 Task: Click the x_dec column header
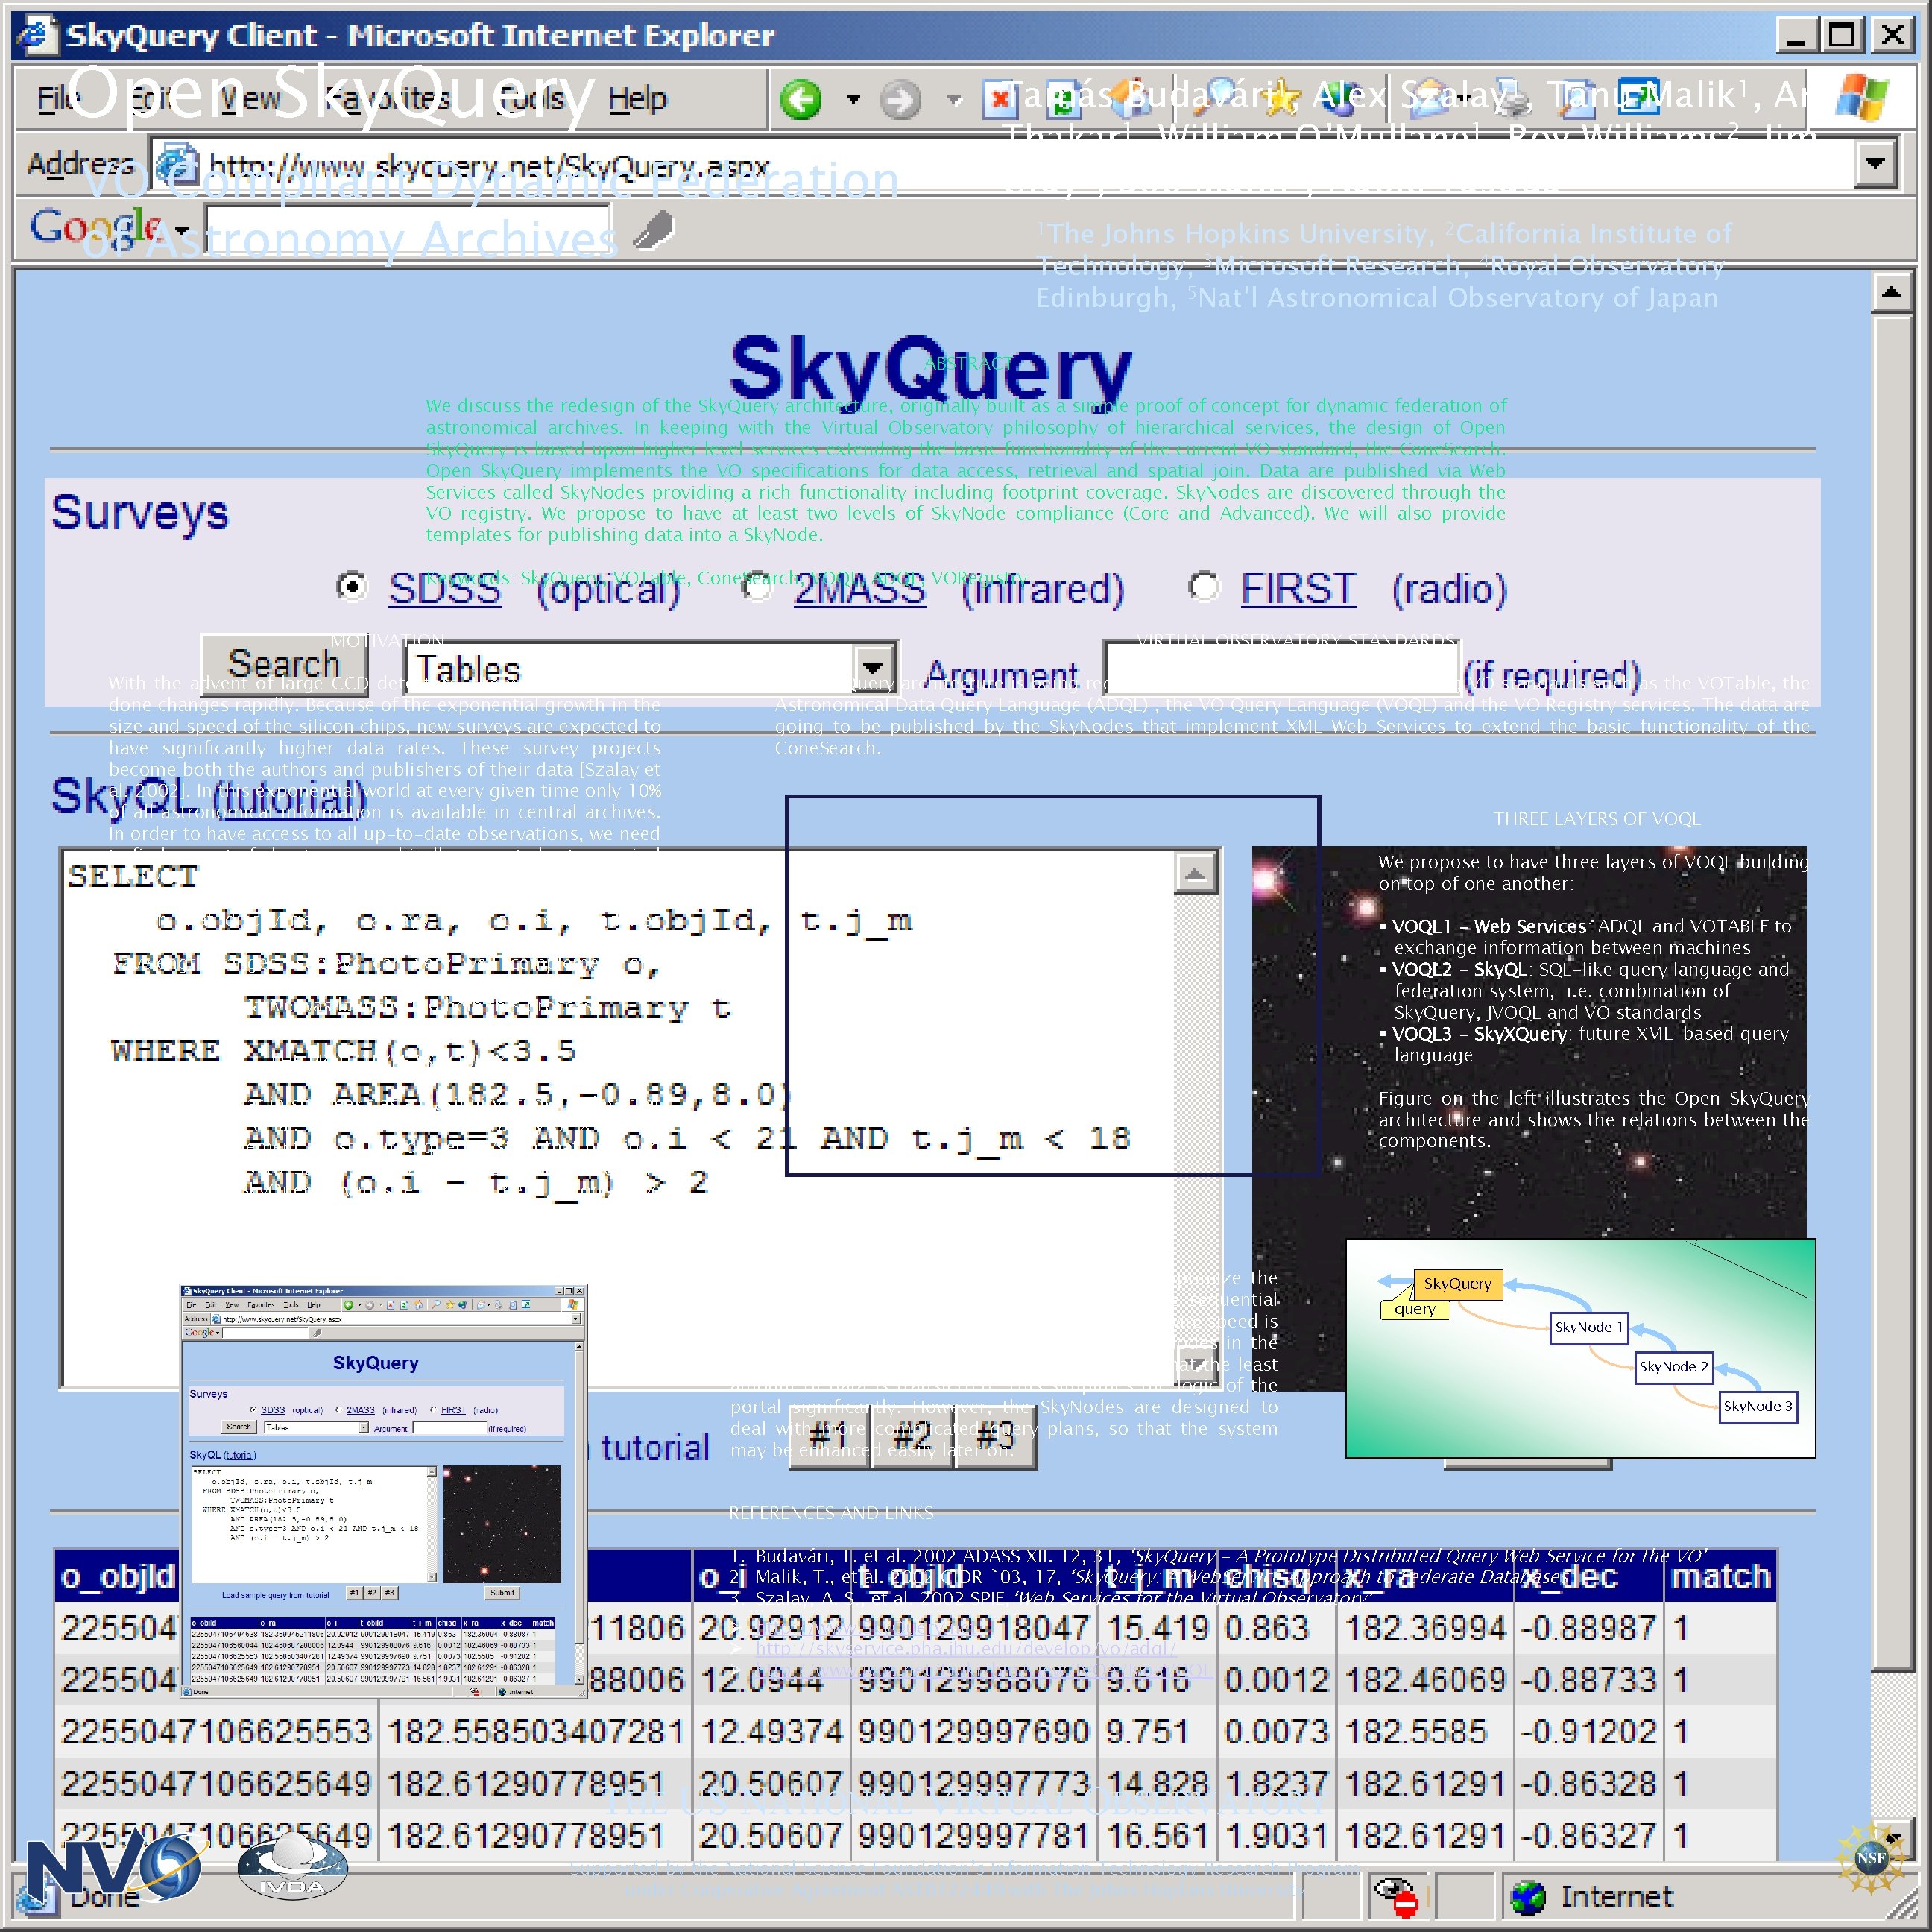[x=1588, y=1577]
